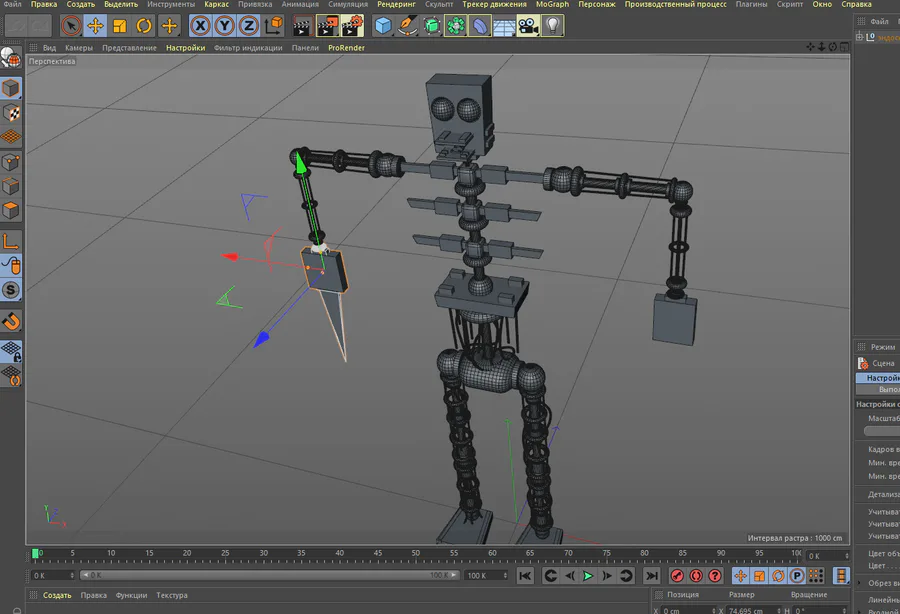This screenshot has width=900, height=614.
Task: Activate the Scale tool in top toolbar
Action: tap(119, 26)
